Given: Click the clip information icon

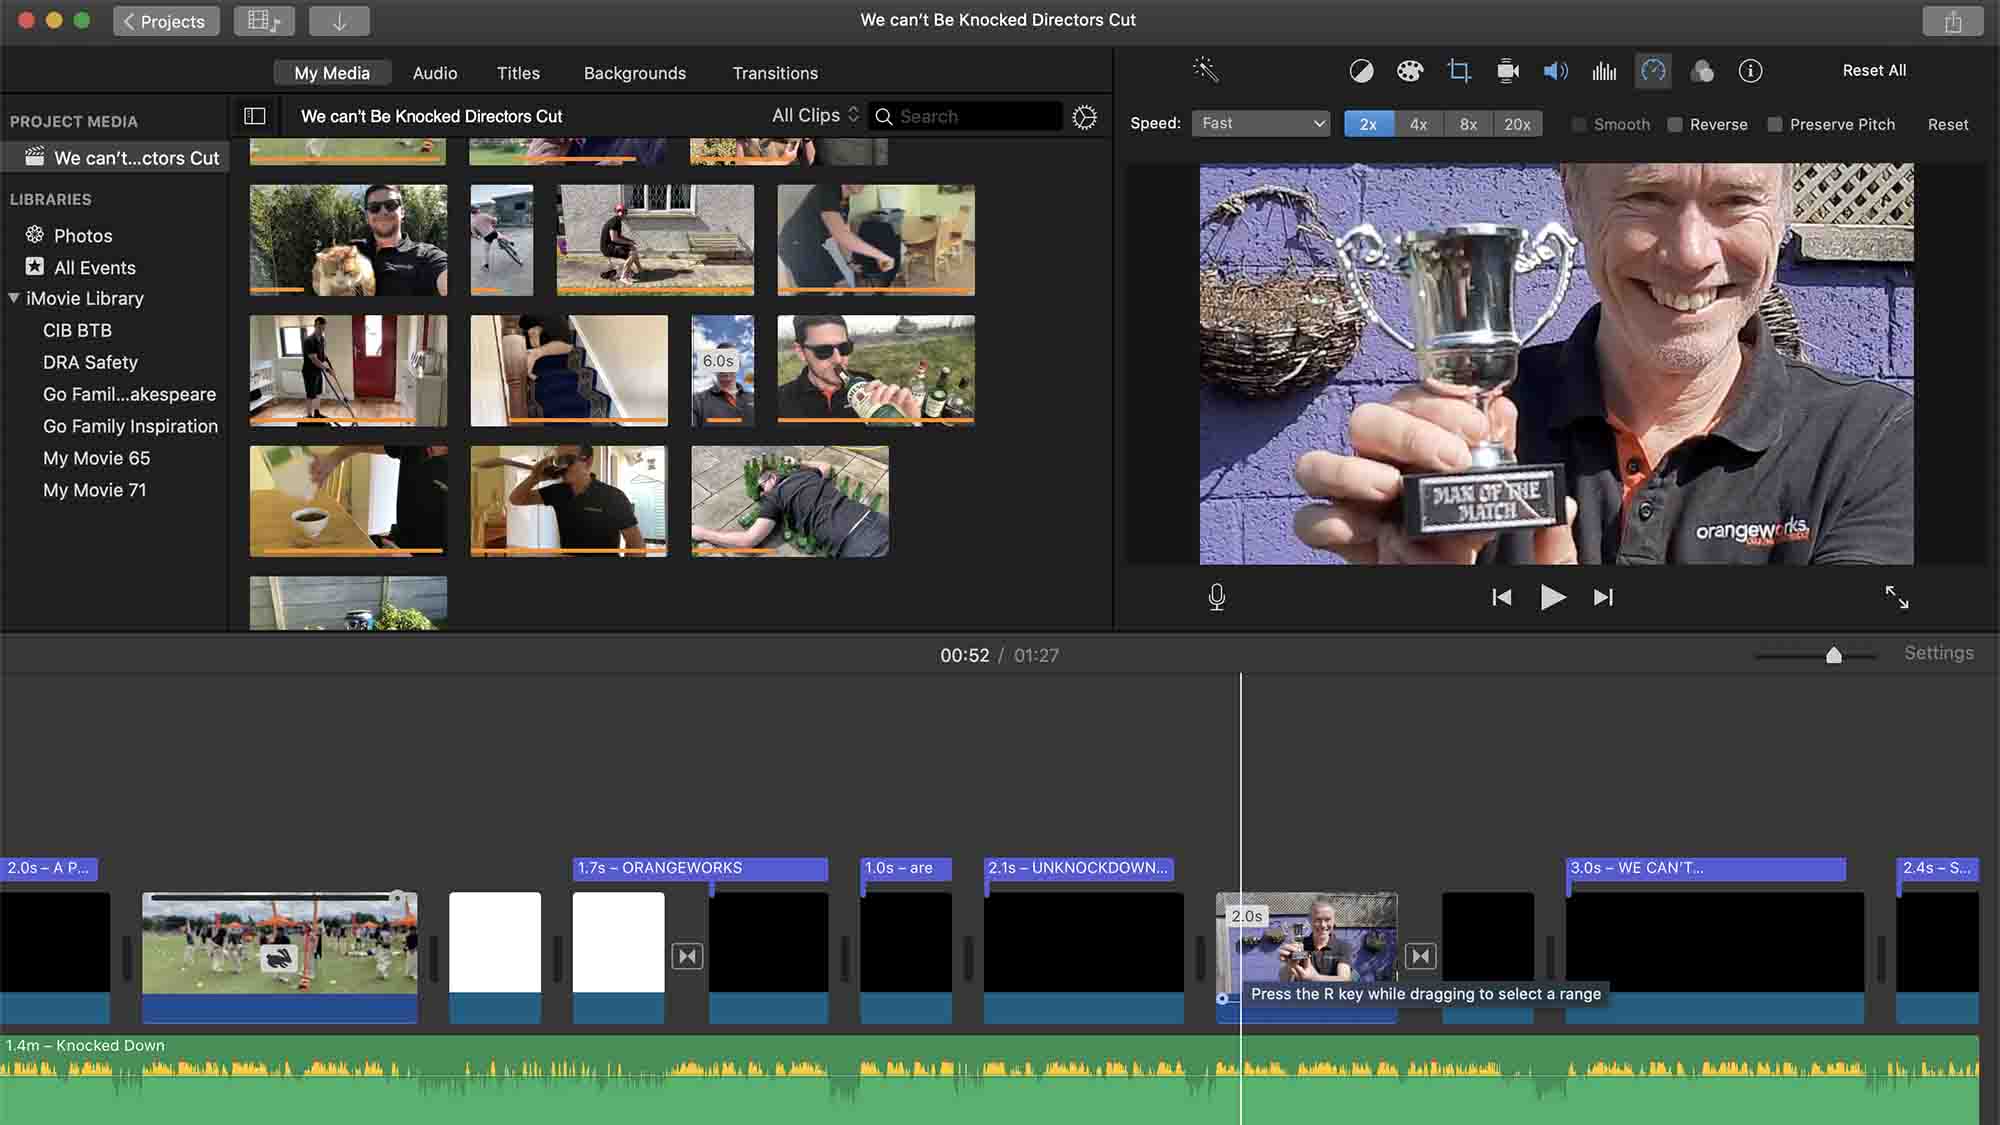Looking at the screenshot, I should click(x=1750, y=71).
